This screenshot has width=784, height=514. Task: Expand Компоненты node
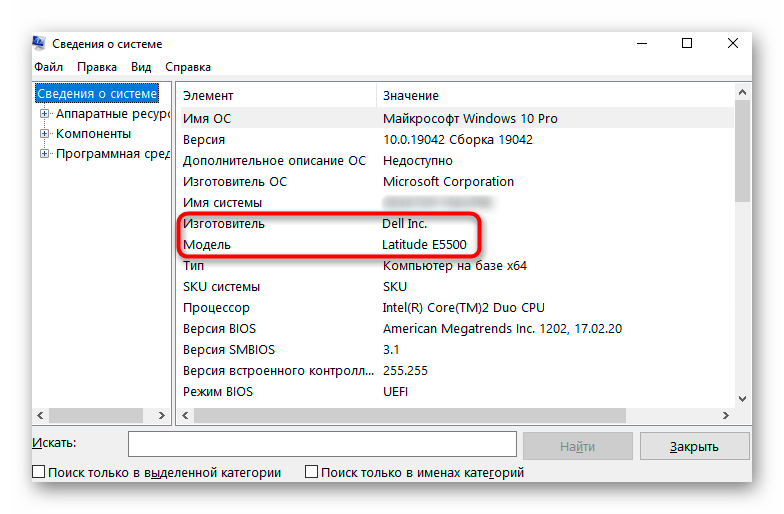pyautogui.click(x=44, y=134)
